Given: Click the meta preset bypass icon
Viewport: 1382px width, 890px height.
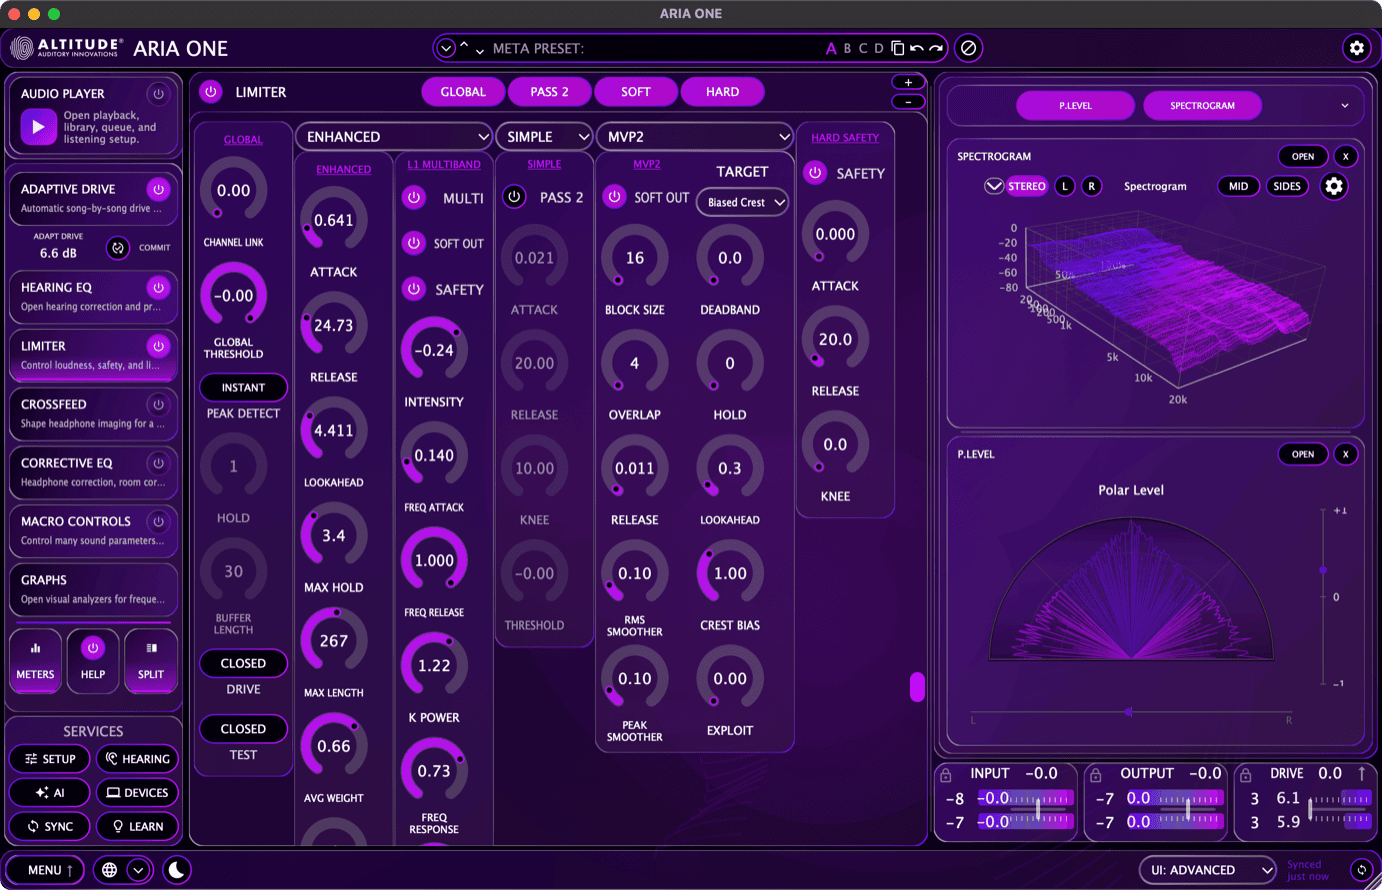Looking at the screenshot, I should 968,48.
